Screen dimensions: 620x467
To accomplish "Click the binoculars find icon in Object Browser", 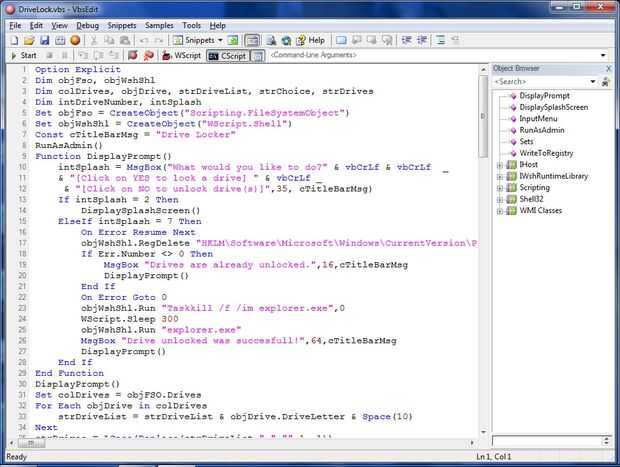I will click(x=605, y=82).
